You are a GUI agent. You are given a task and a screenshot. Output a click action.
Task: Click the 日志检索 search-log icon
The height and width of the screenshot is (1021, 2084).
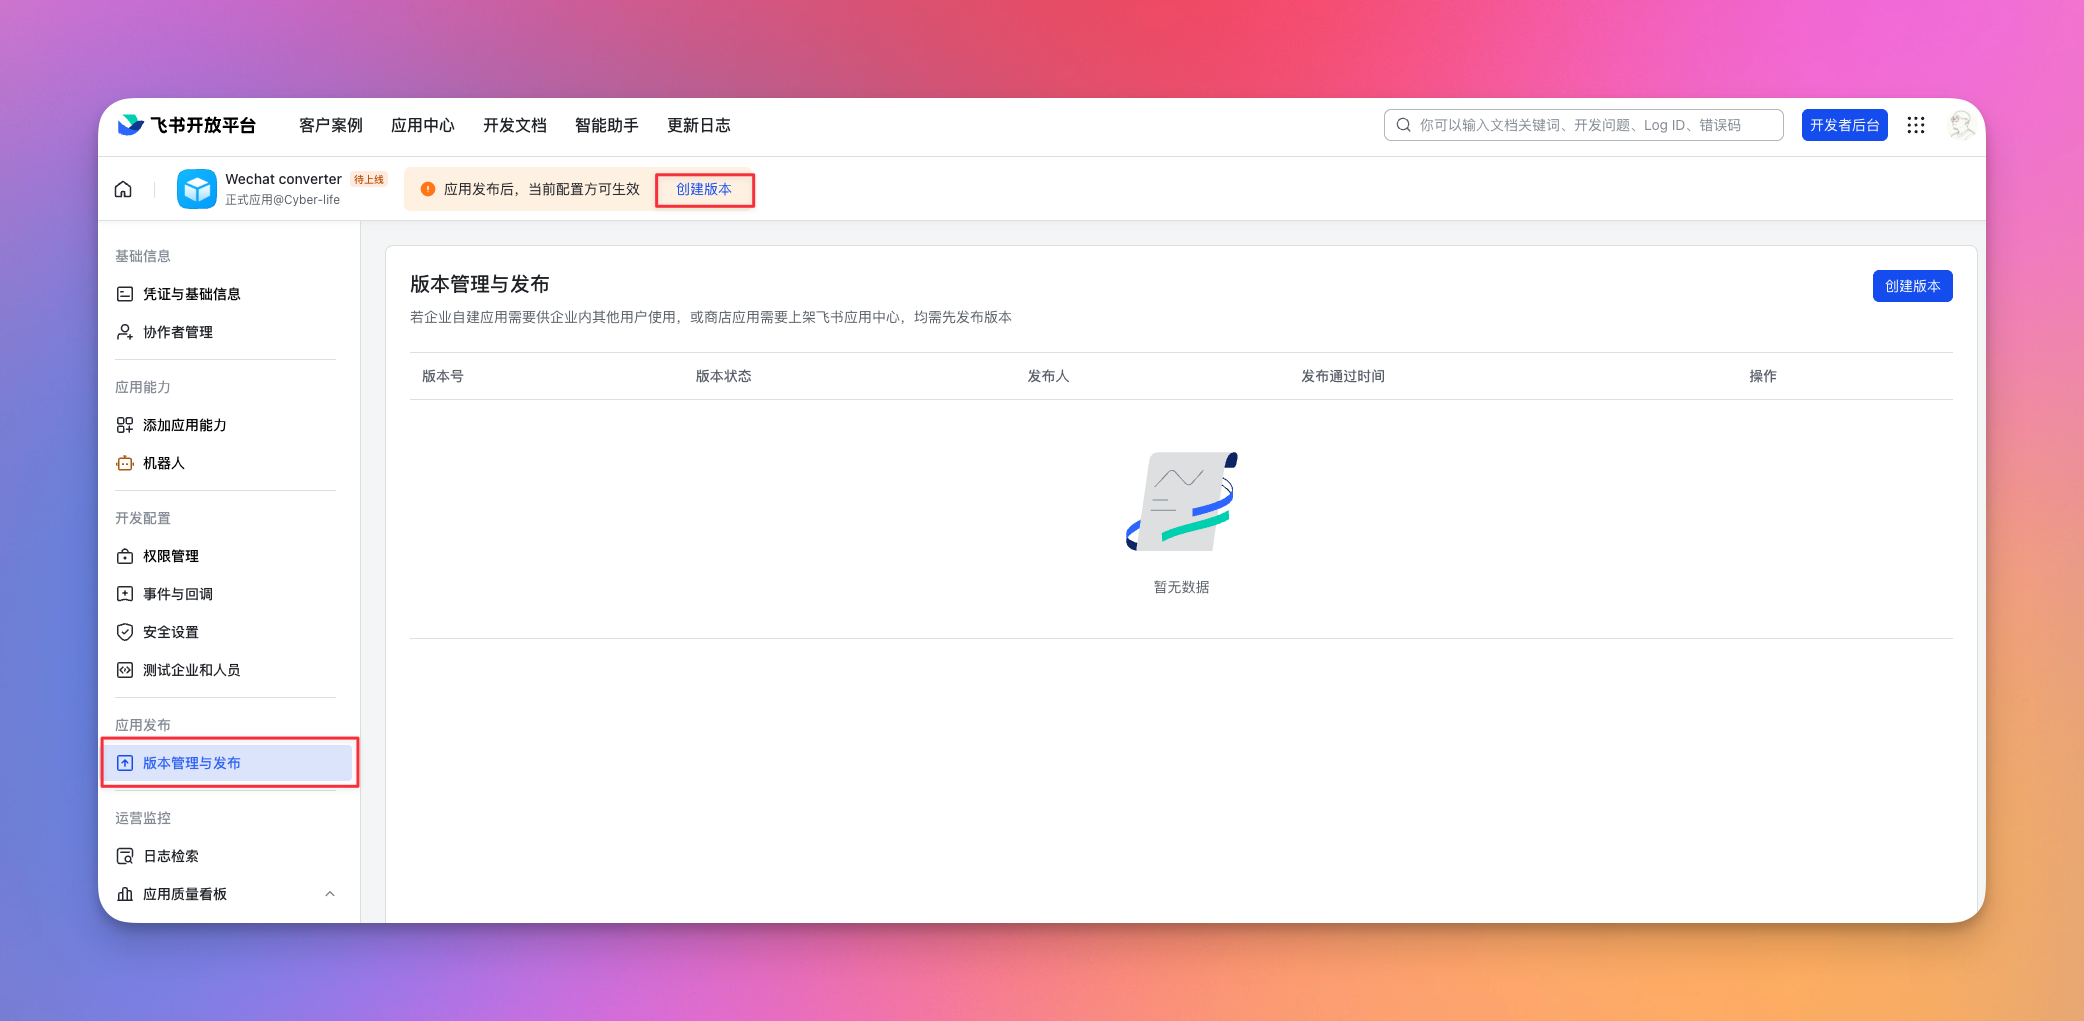point(125,856)
